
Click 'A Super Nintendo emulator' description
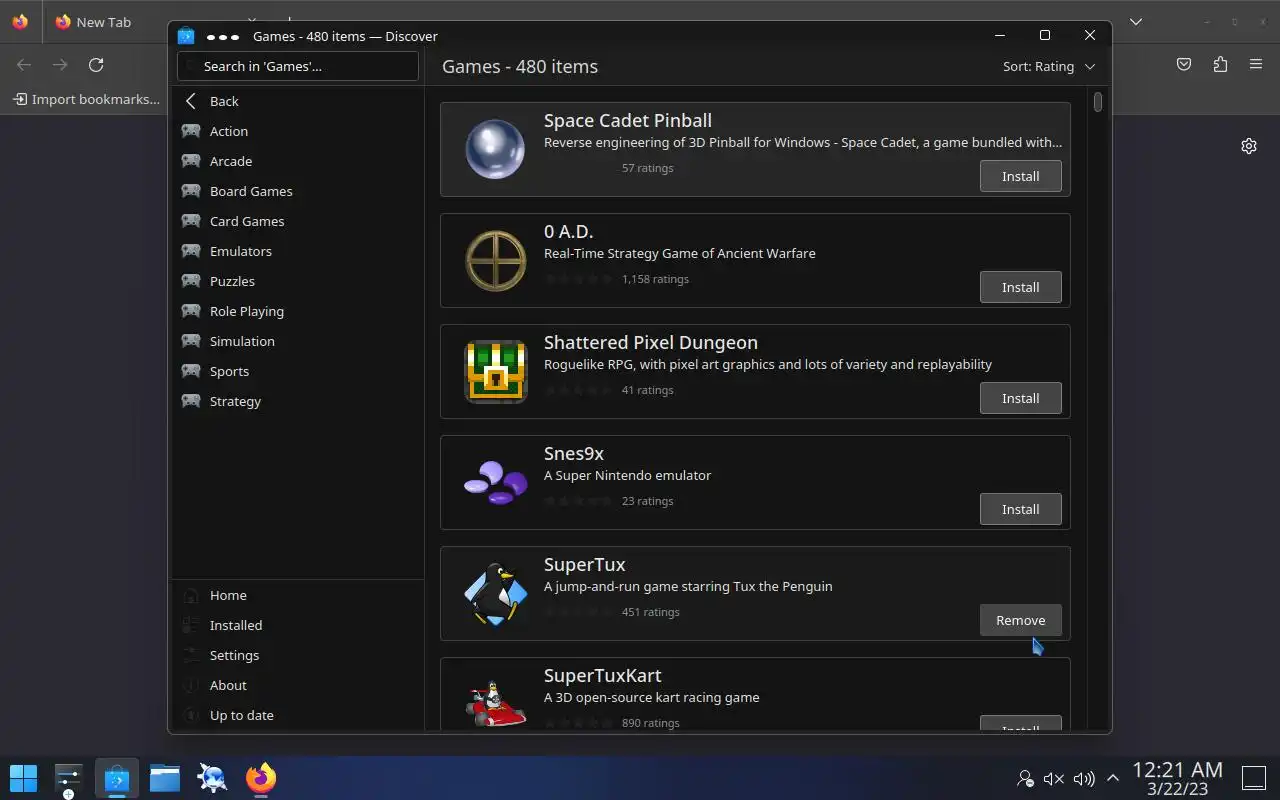[x=628, y=475]
